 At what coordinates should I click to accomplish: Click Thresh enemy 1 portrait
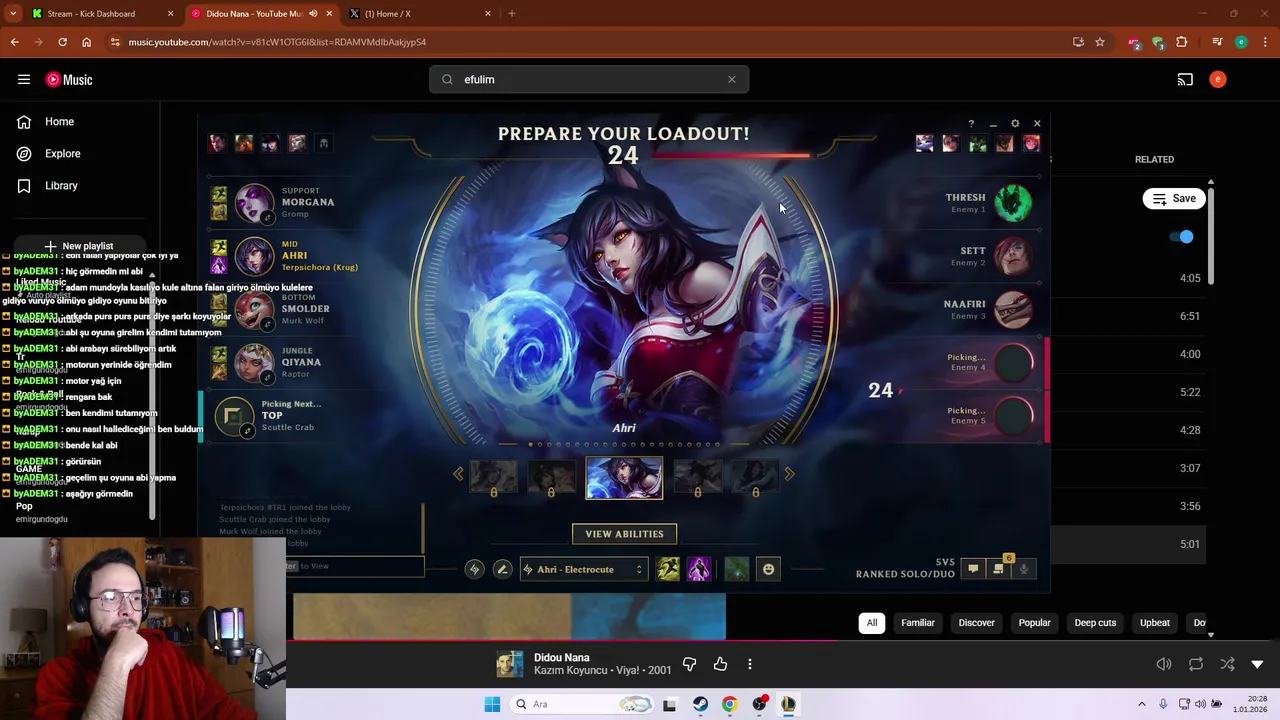point(1013,203)
